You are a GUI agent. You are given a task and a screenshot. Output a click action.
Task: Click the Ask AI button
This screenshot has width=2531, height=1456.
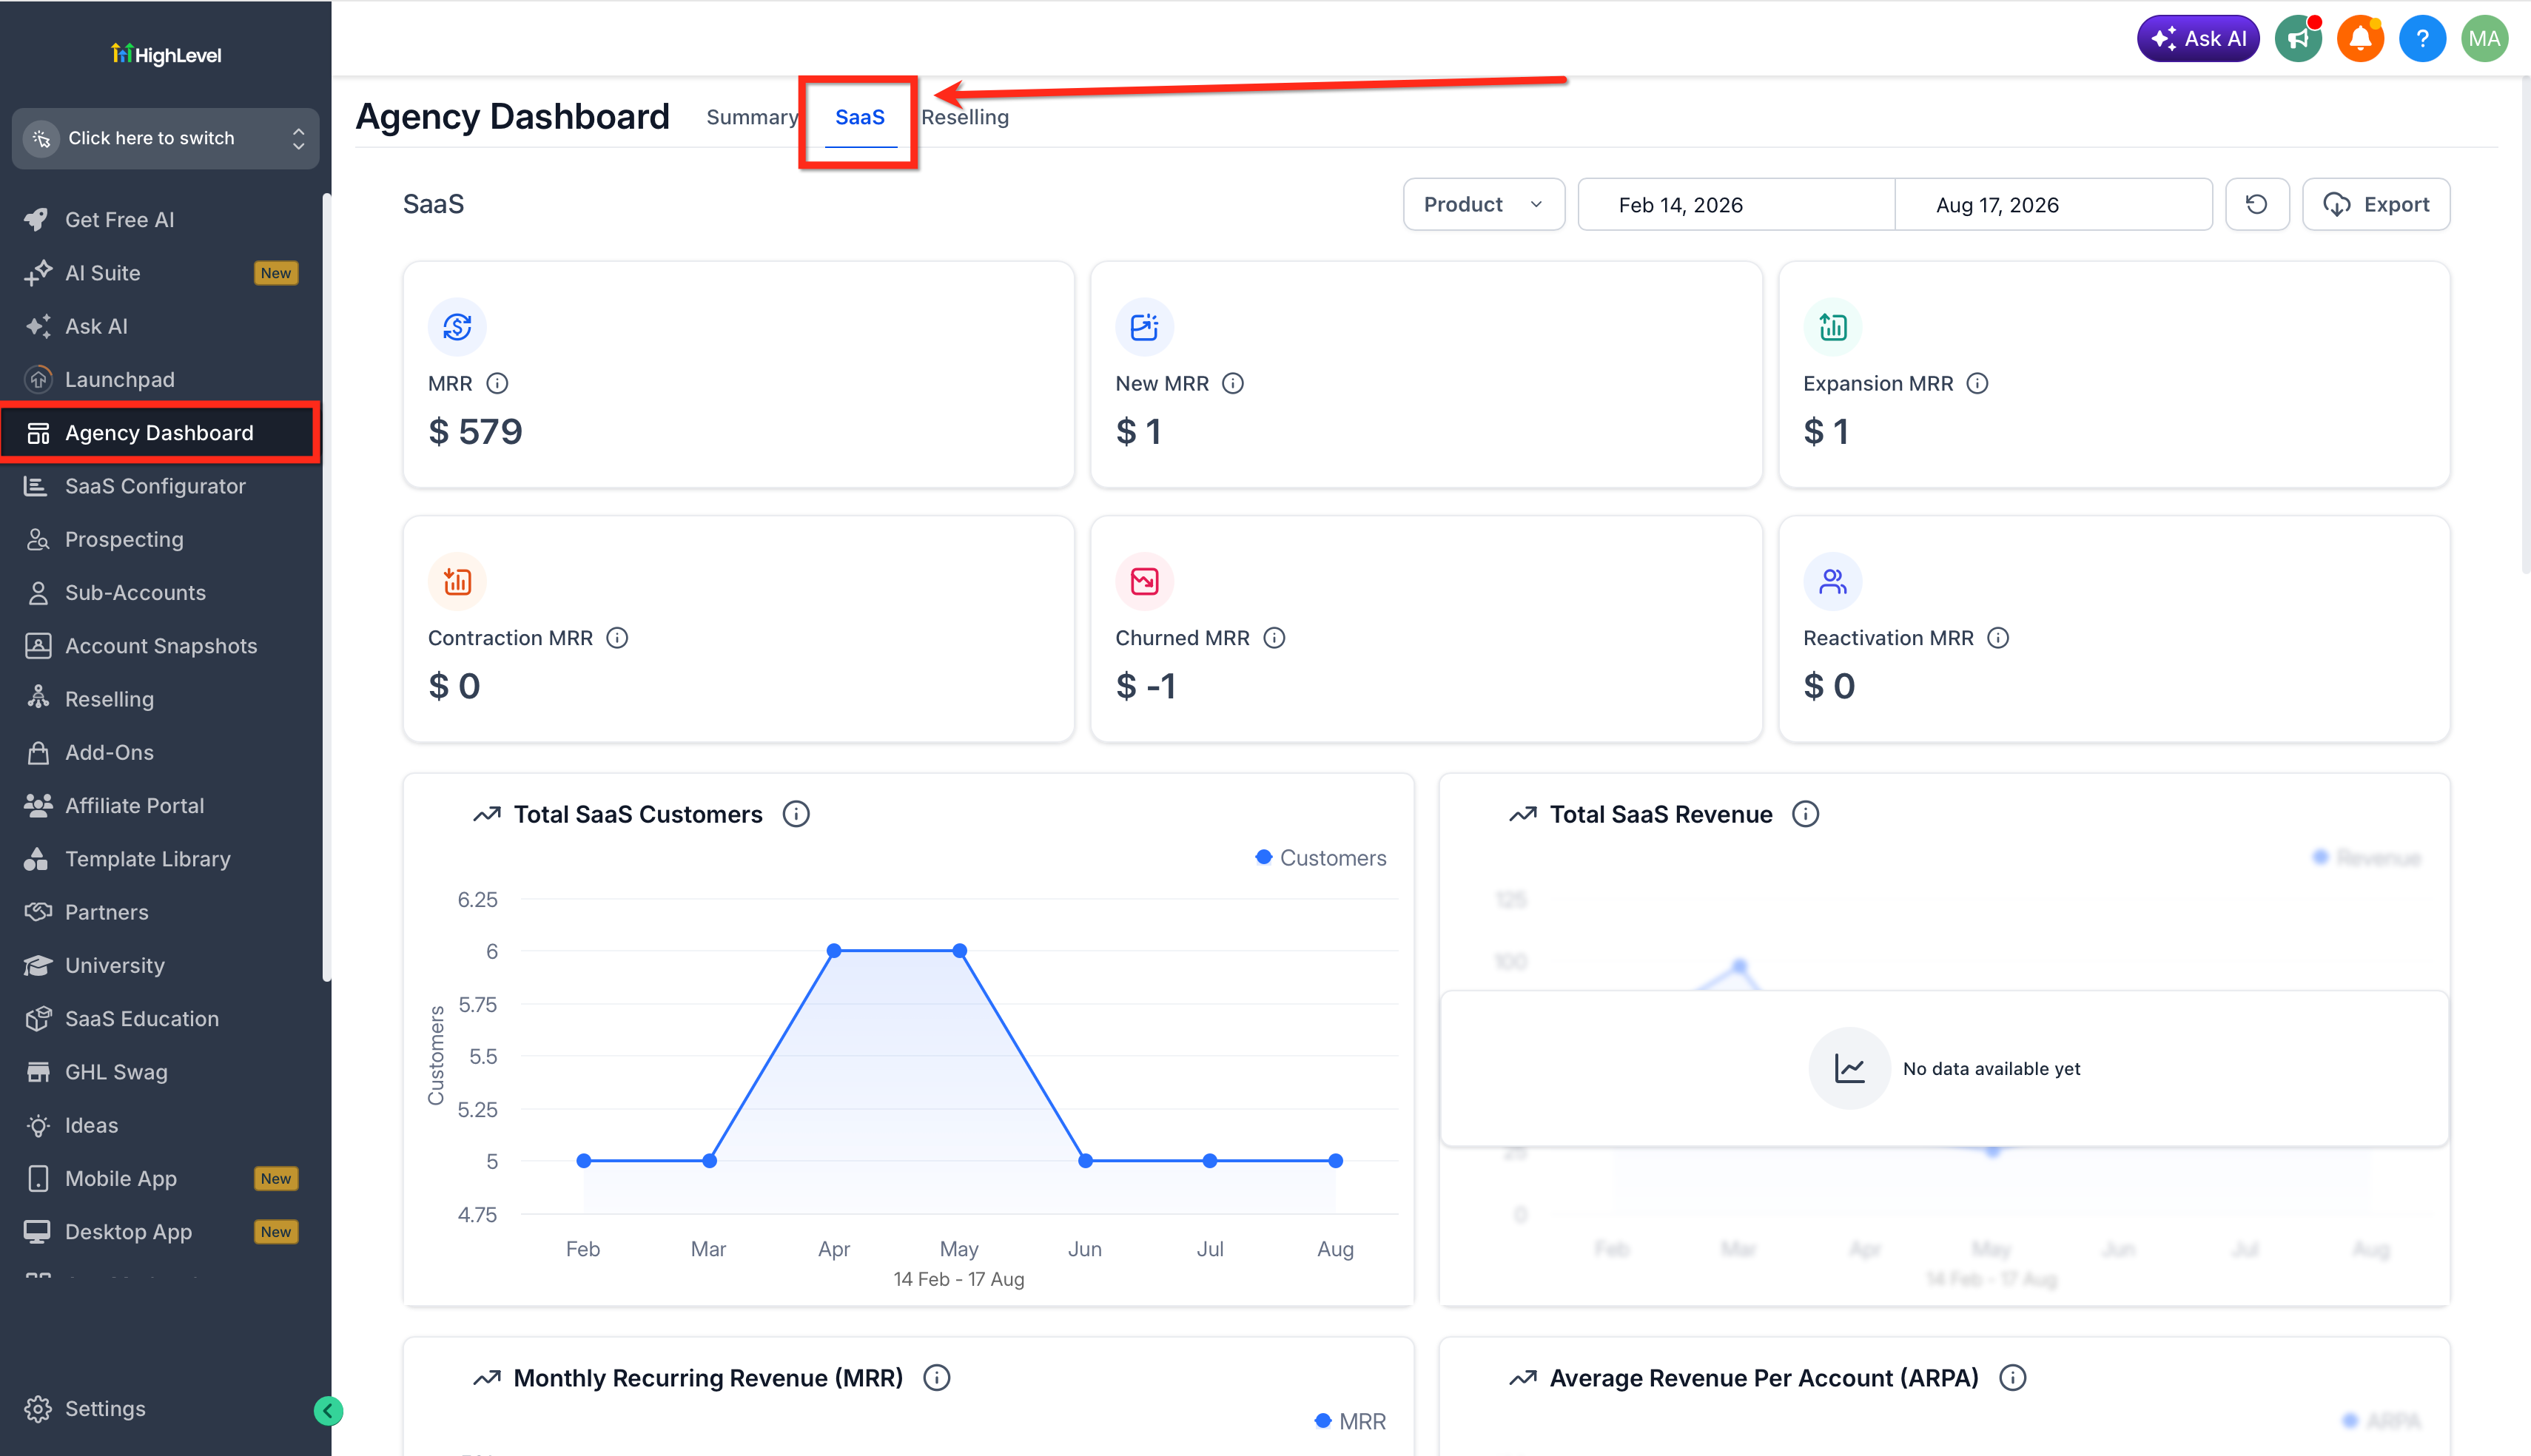click(x=2198, y=39)
